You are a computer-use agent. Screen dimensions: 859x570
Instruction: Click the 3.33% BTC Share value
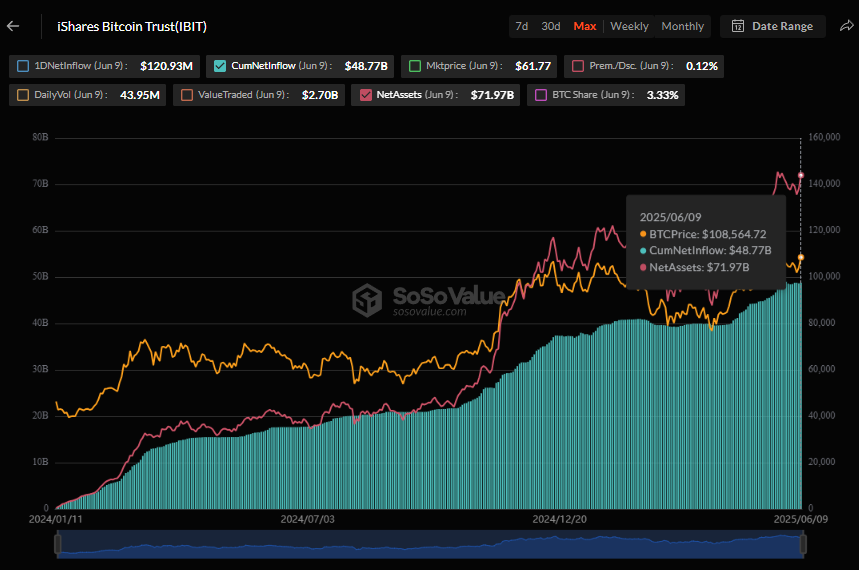point(662,95)
